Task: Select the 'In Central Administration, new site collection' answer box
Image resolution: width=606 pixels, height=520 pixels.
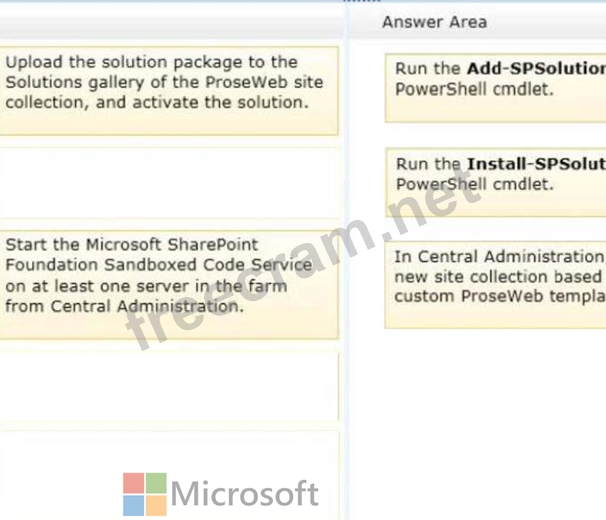Action: 495,285
